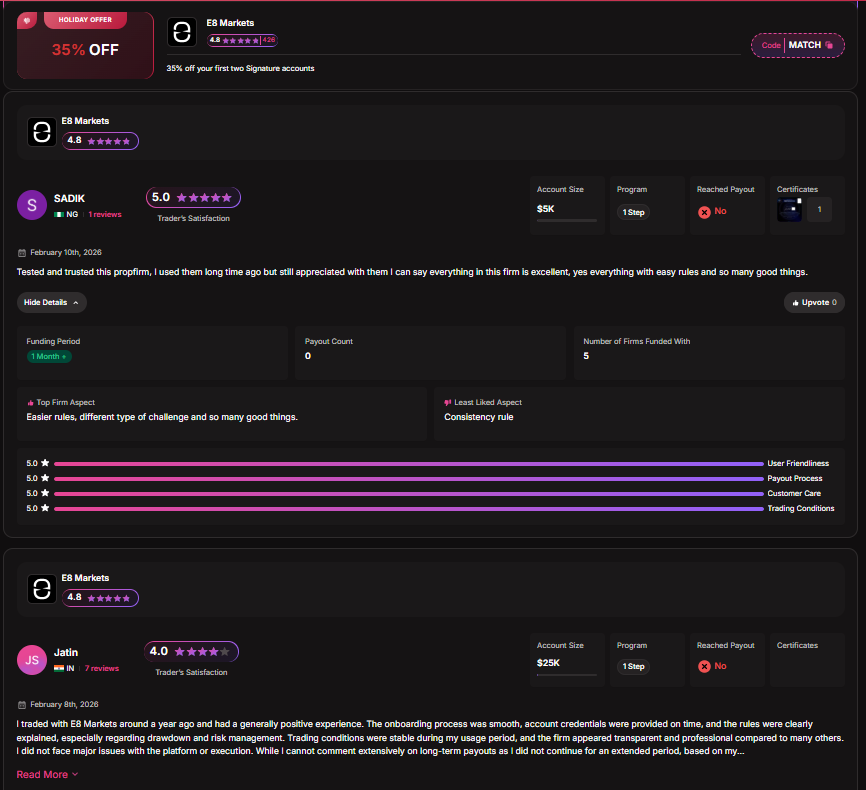Screen dimensions: 866x790
Task: Click the 1 Step program badge for SADIK
Action: (633, 212)
